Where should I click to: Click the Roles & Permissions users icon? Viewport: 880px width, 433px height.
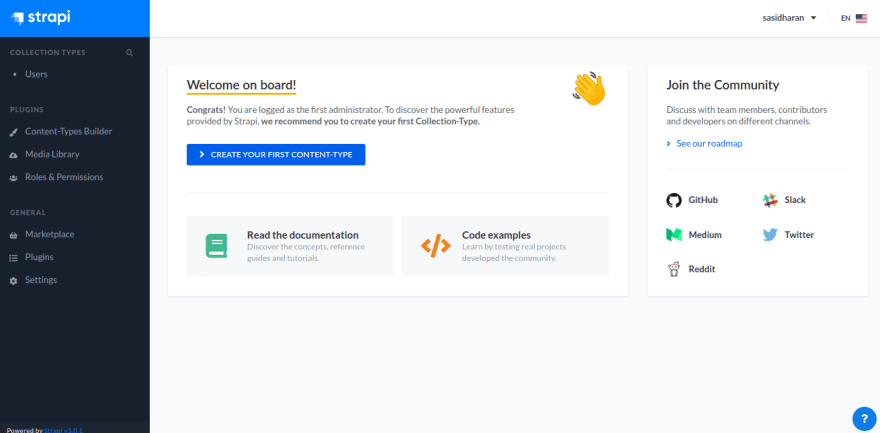tap(13, 178)
